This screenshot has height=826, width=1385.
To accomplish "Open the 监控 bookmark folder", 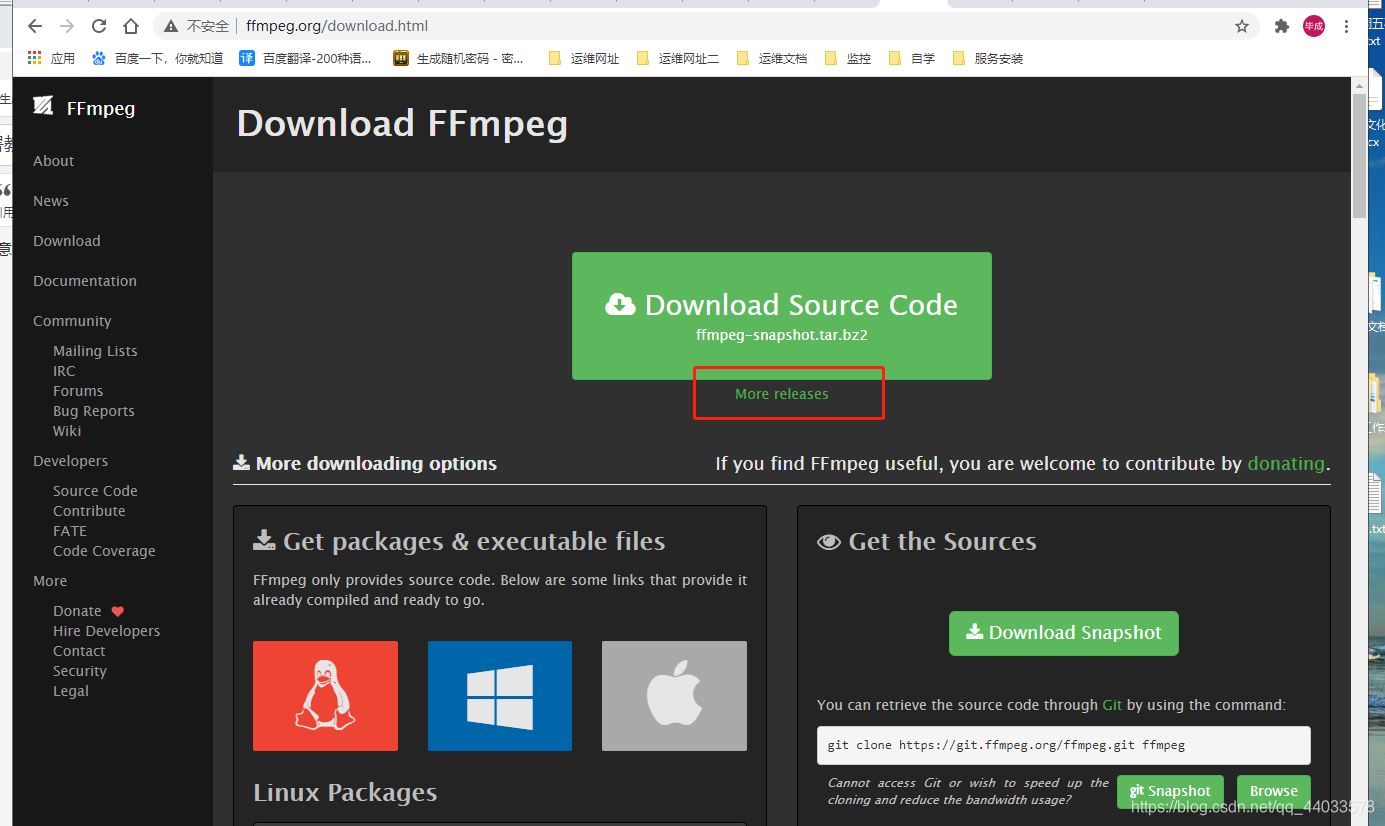I will 847,58.
